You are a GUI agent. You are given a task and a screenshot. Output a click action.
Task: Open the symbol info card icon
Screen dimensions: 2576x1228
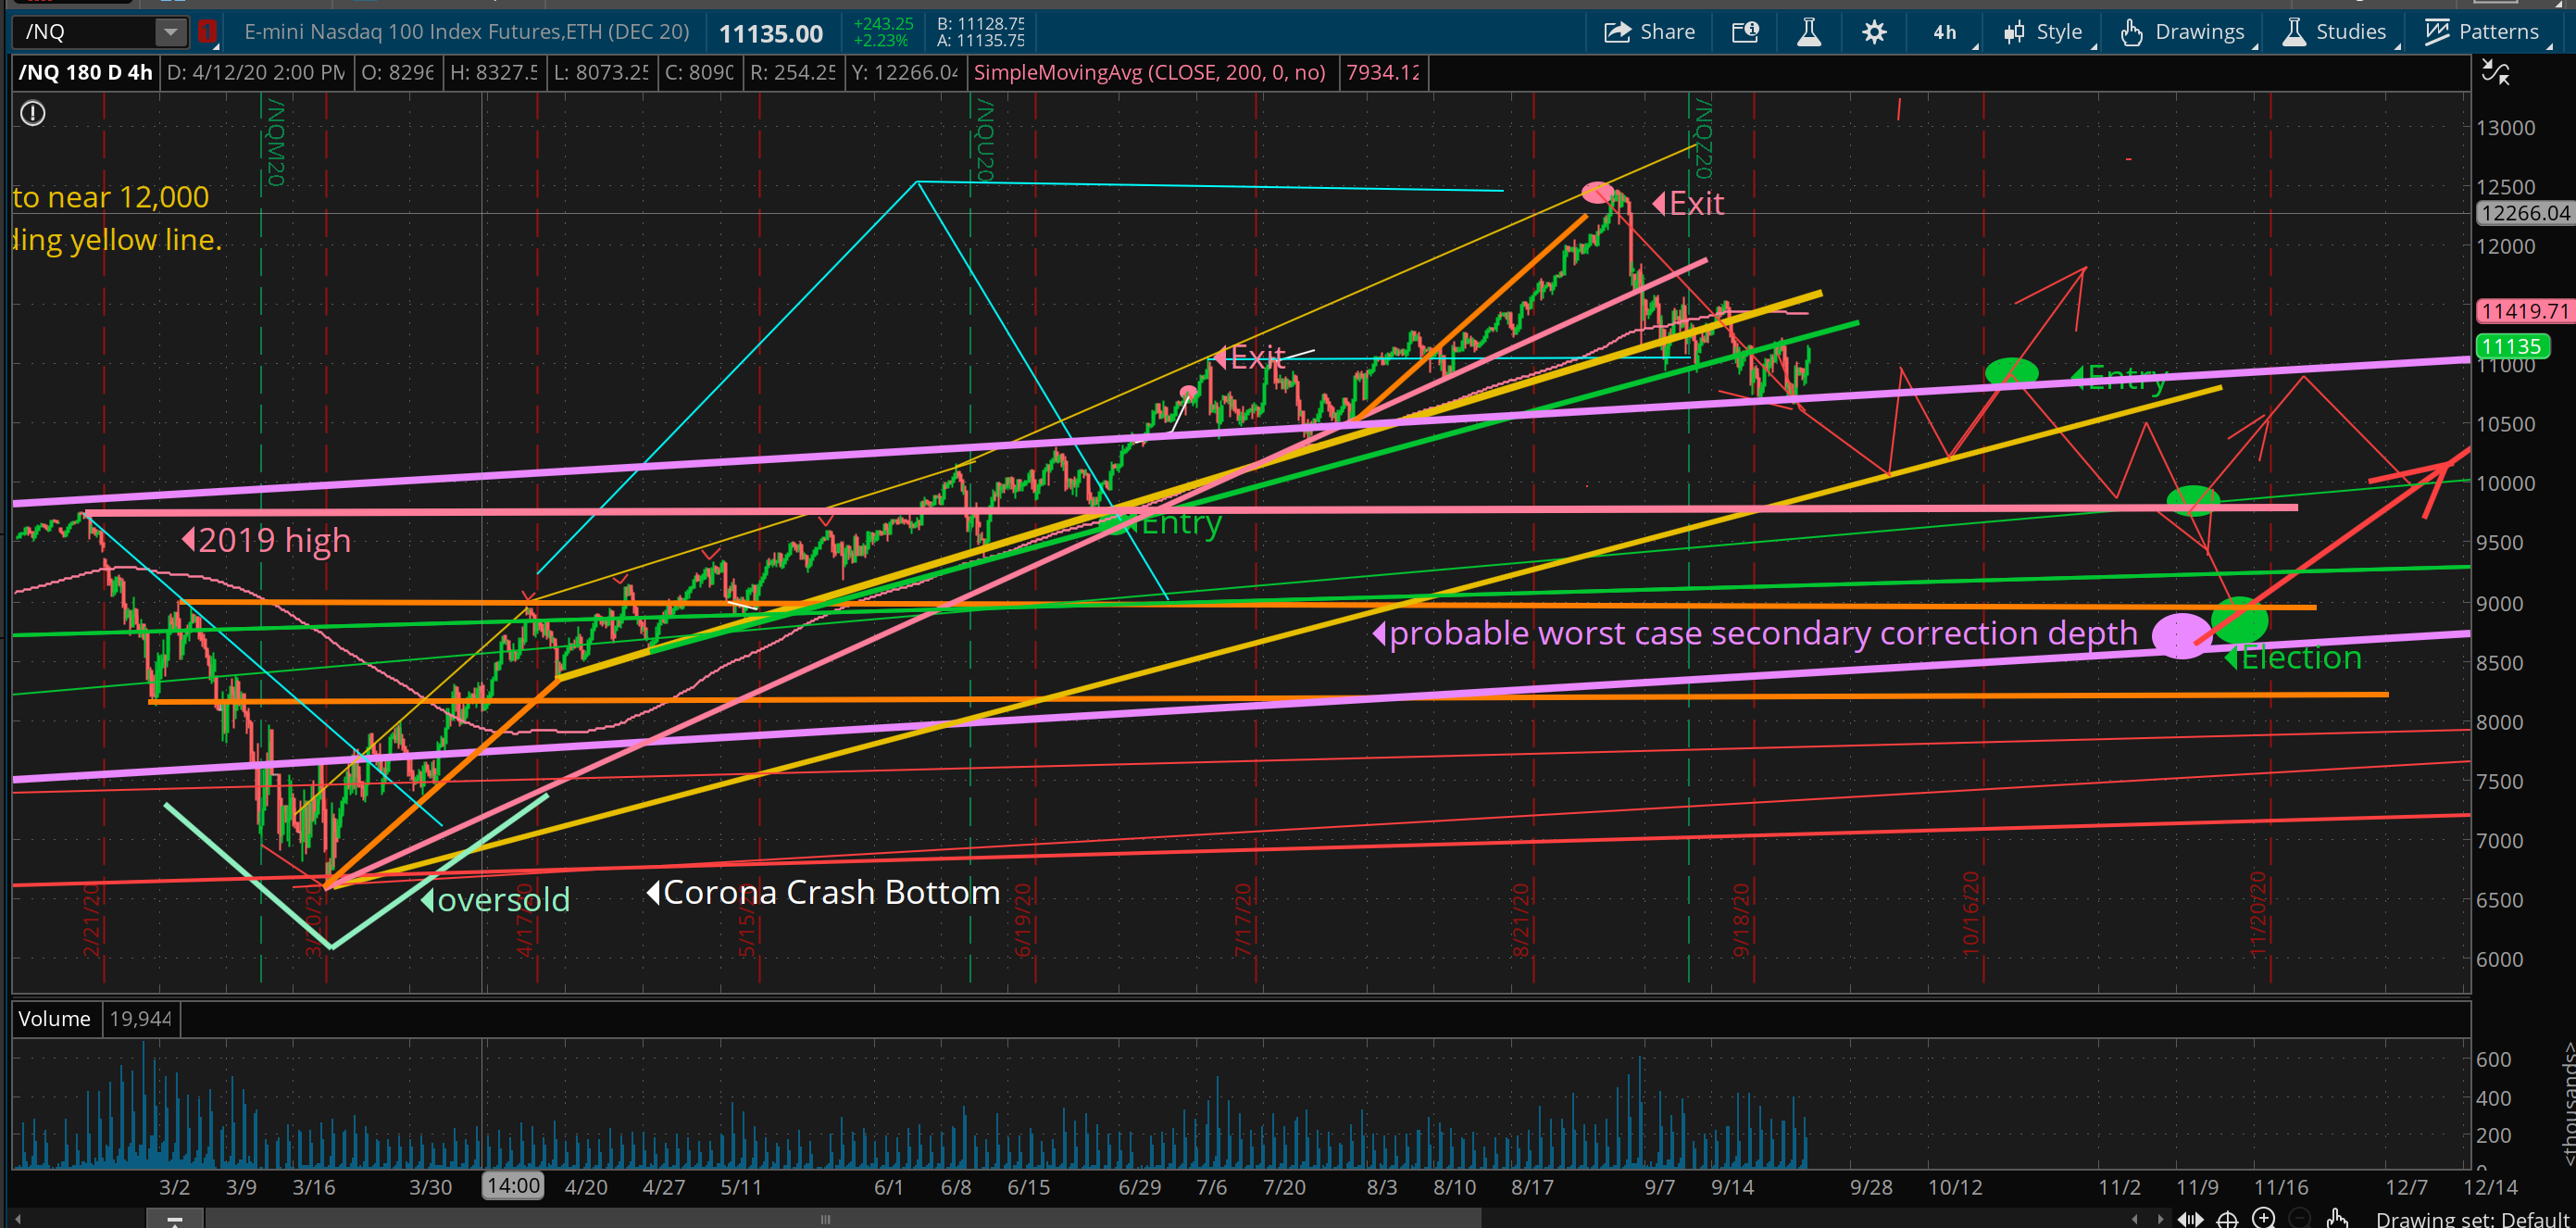(1745, 32)
